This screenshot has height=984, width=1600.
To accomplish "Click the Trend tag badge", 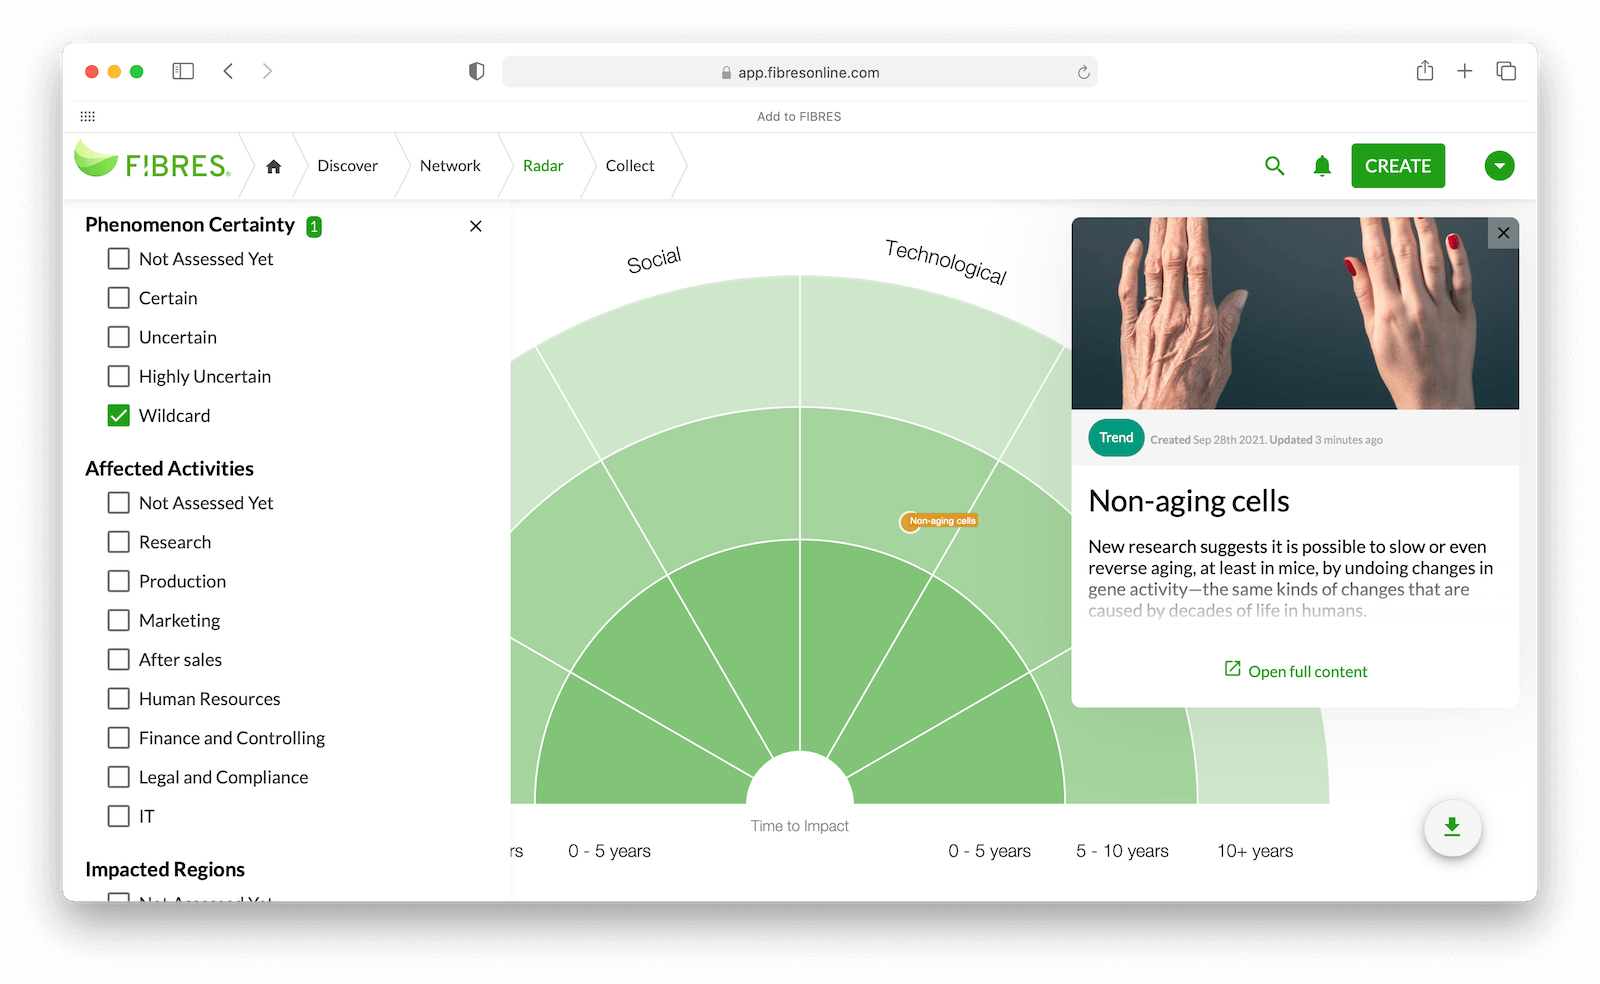I will click(1116, 438).
